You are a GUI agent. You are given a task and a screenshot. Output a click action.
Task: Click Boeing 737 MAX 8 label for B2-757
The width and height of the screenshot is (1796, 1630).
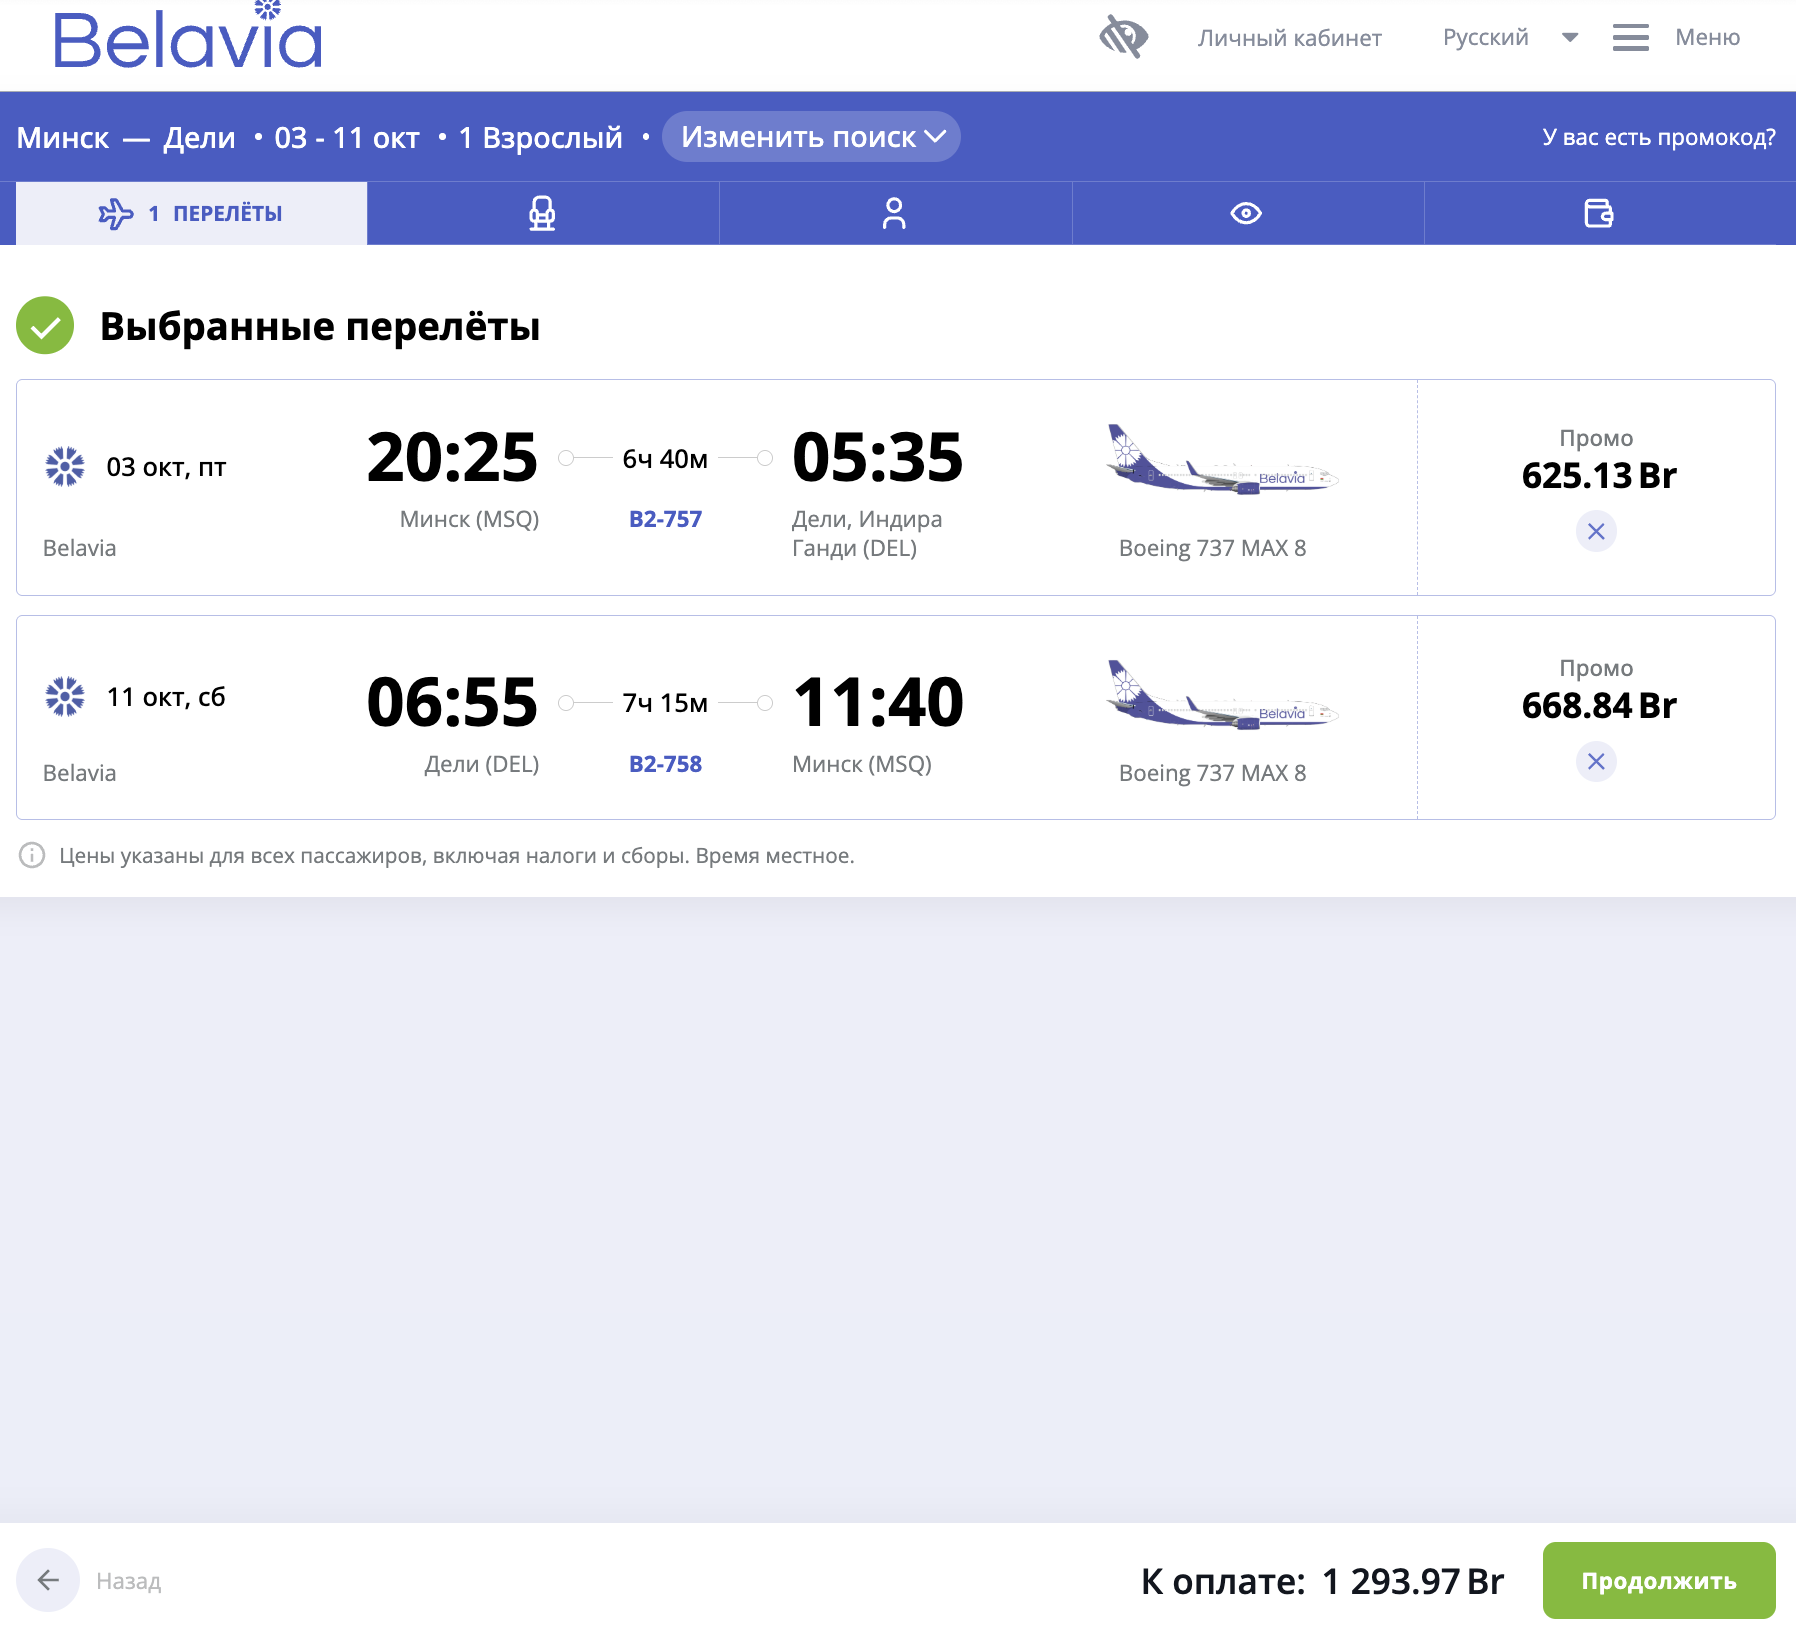click(x=1212, y=548)
